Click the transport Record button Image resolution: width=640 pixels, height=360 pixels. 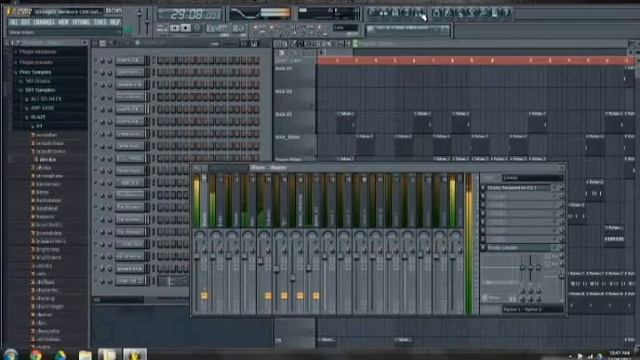[197, 28]
